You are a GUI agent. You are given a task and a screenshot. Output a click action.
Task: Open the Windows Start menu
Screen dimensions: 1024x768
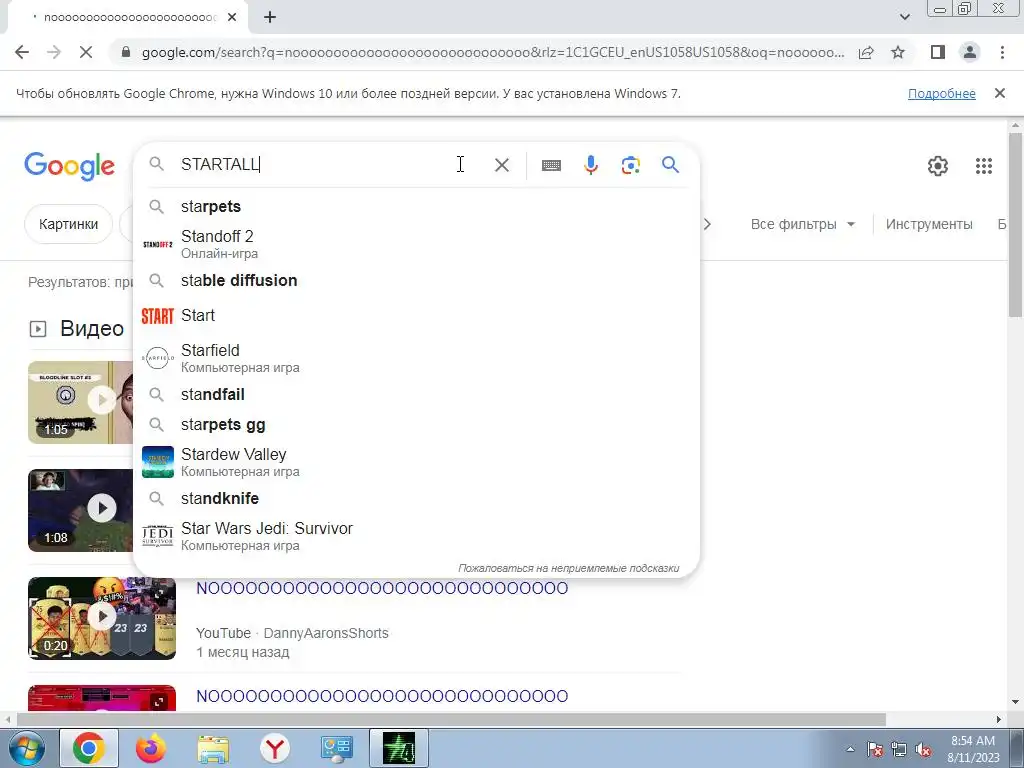pyautogui.click(x=25, y=748)
